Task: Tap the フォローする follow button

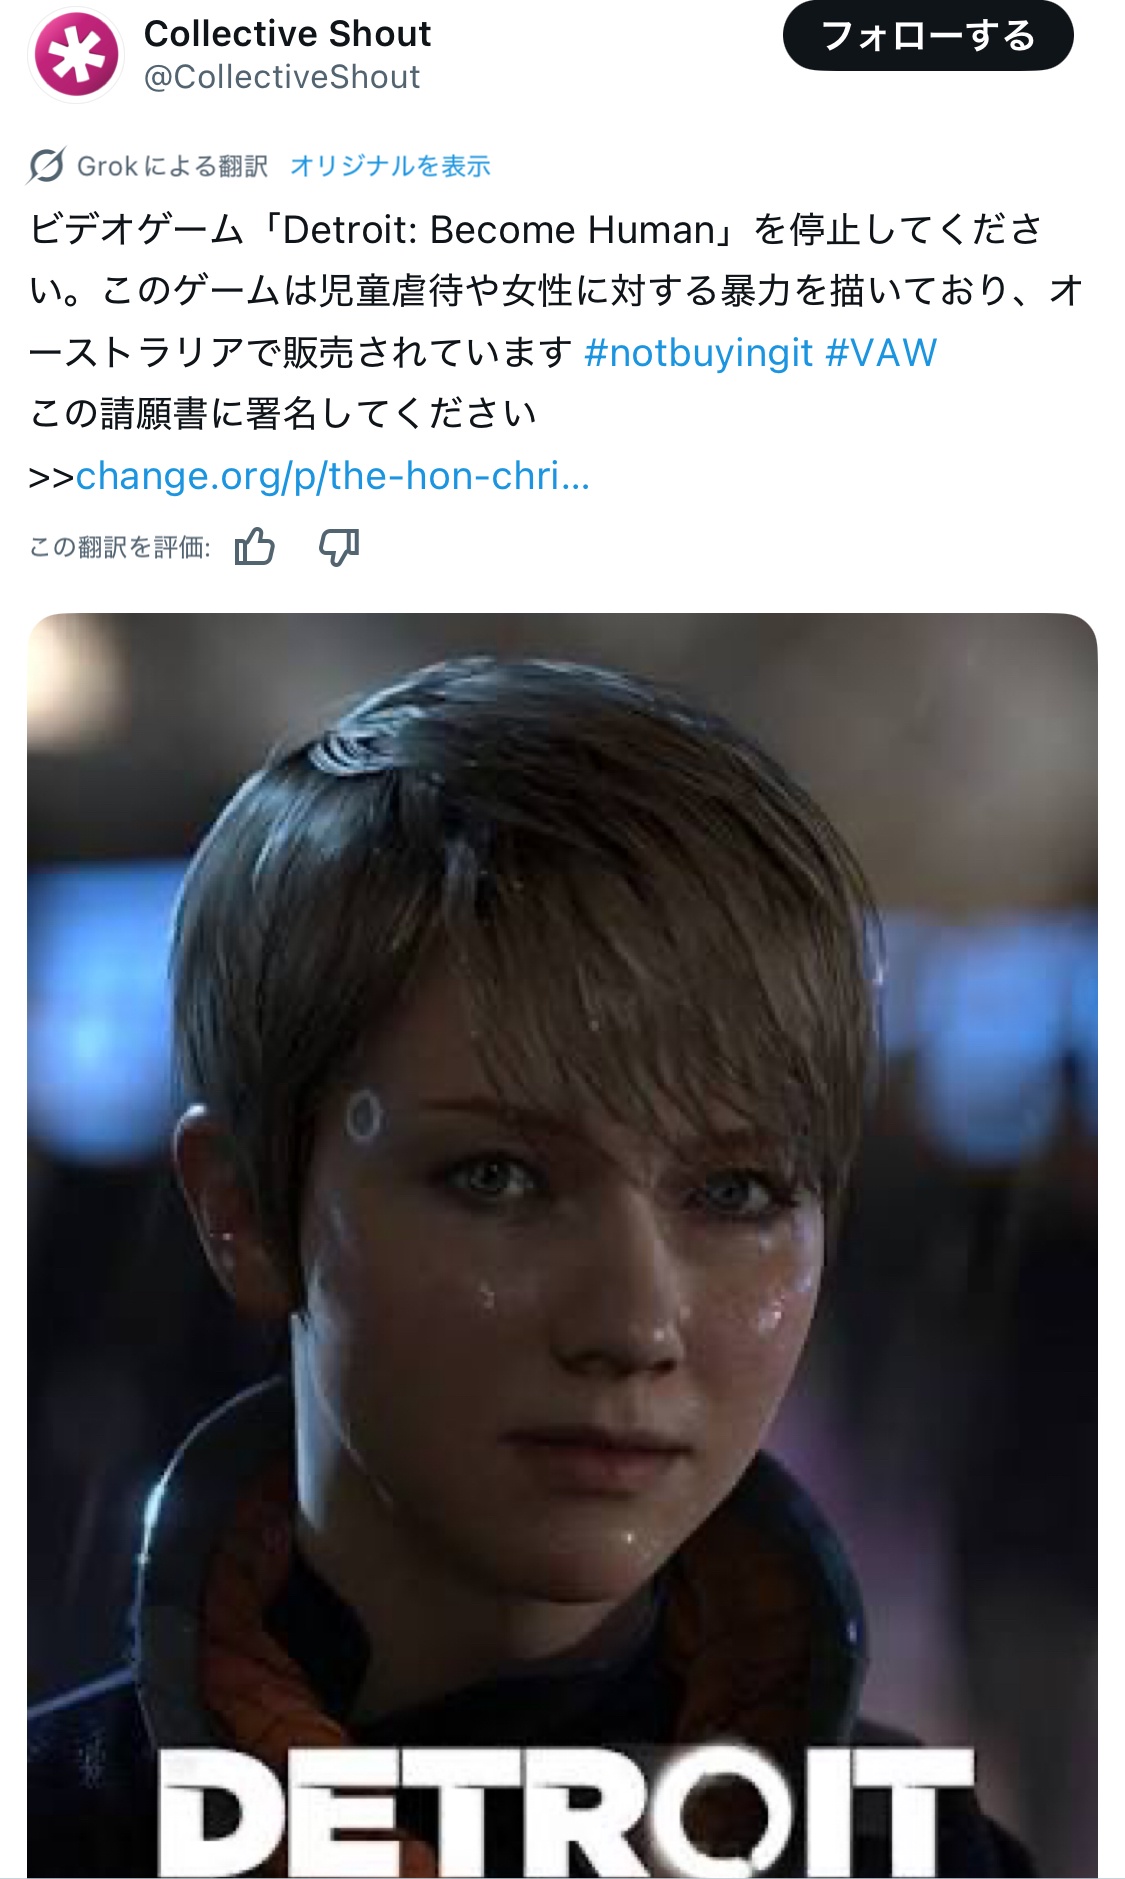Action: pyautogui.click(x=928, y=36)
